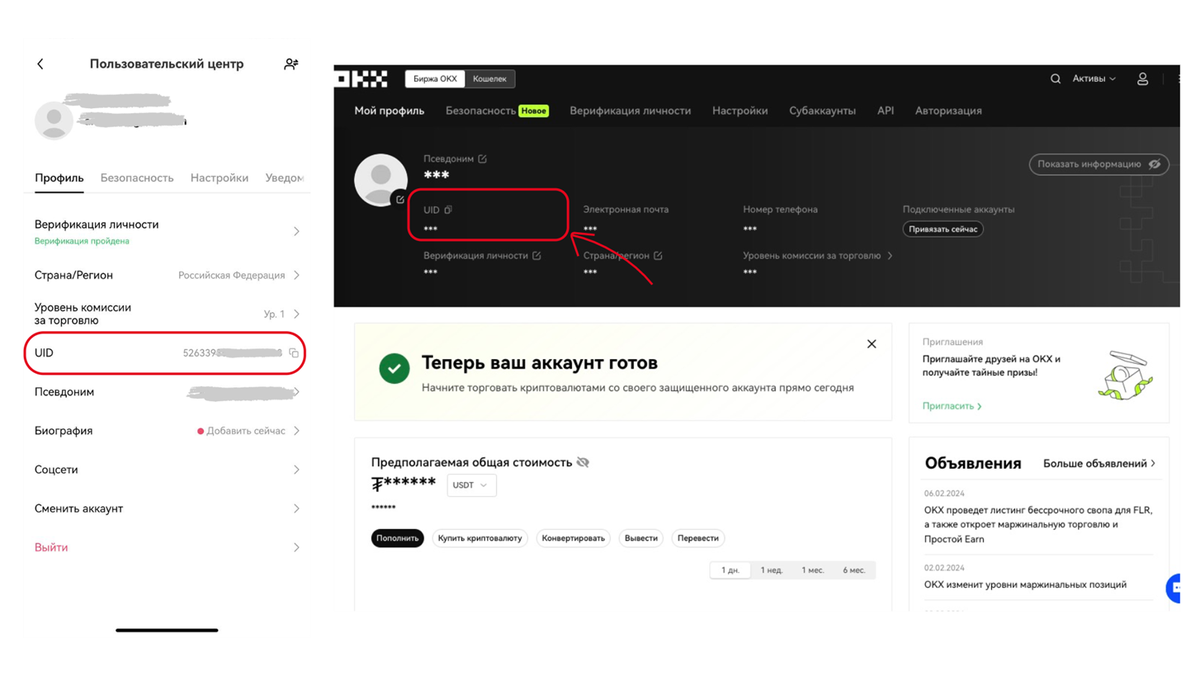Edit the Псевдоним pencil icon

pos(482,159)
